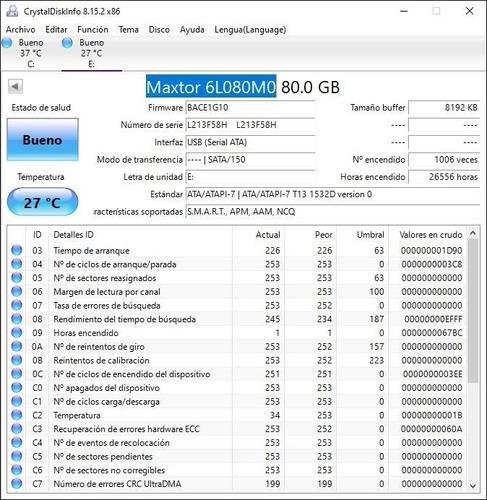Click status icon for attribute 08 row
Viewport: 487px width, 500px height.
pos(17,319)
